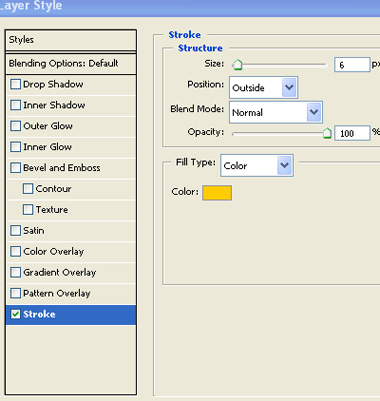Check the Color Overlay box
The width and height of the screenshot is (380, 401).
(15, 251)
